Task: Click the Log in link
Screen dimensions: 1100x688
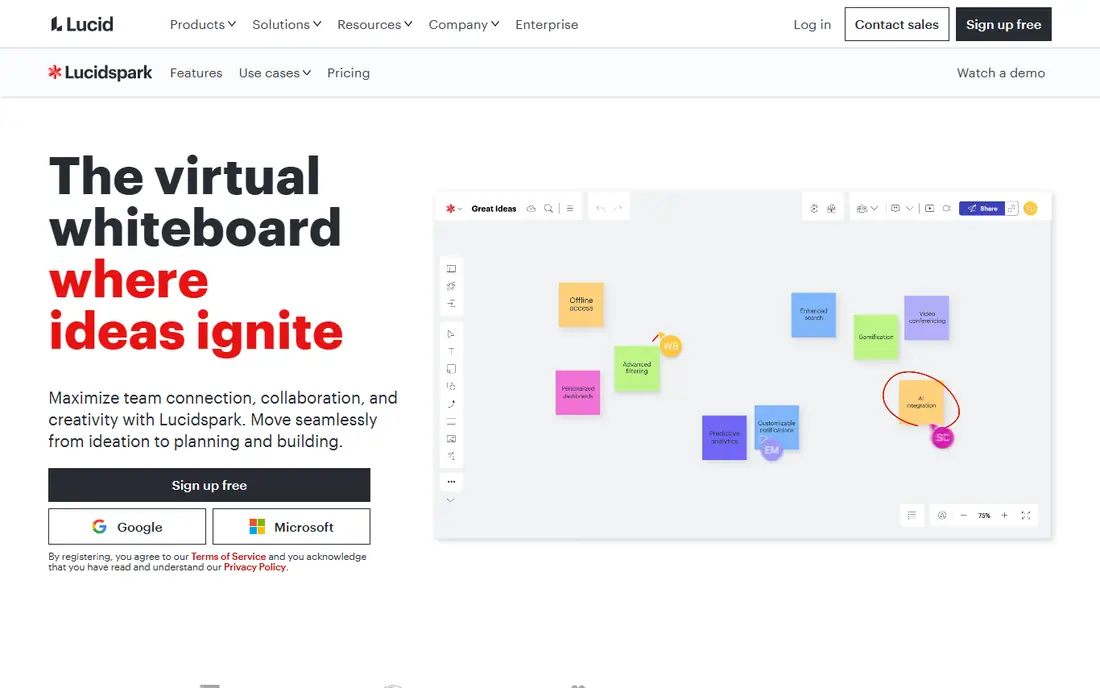Action: tap(812, 25)
